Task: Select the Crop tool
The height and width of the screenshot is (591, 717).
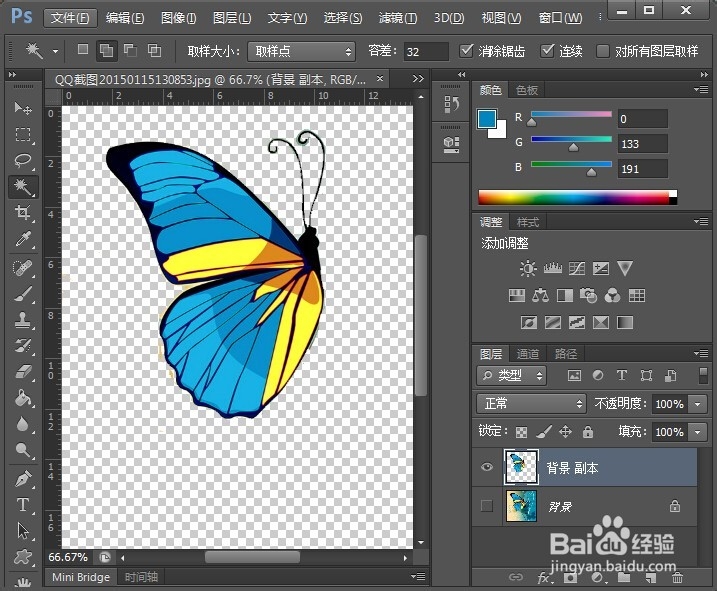Action: coord(22,213)
